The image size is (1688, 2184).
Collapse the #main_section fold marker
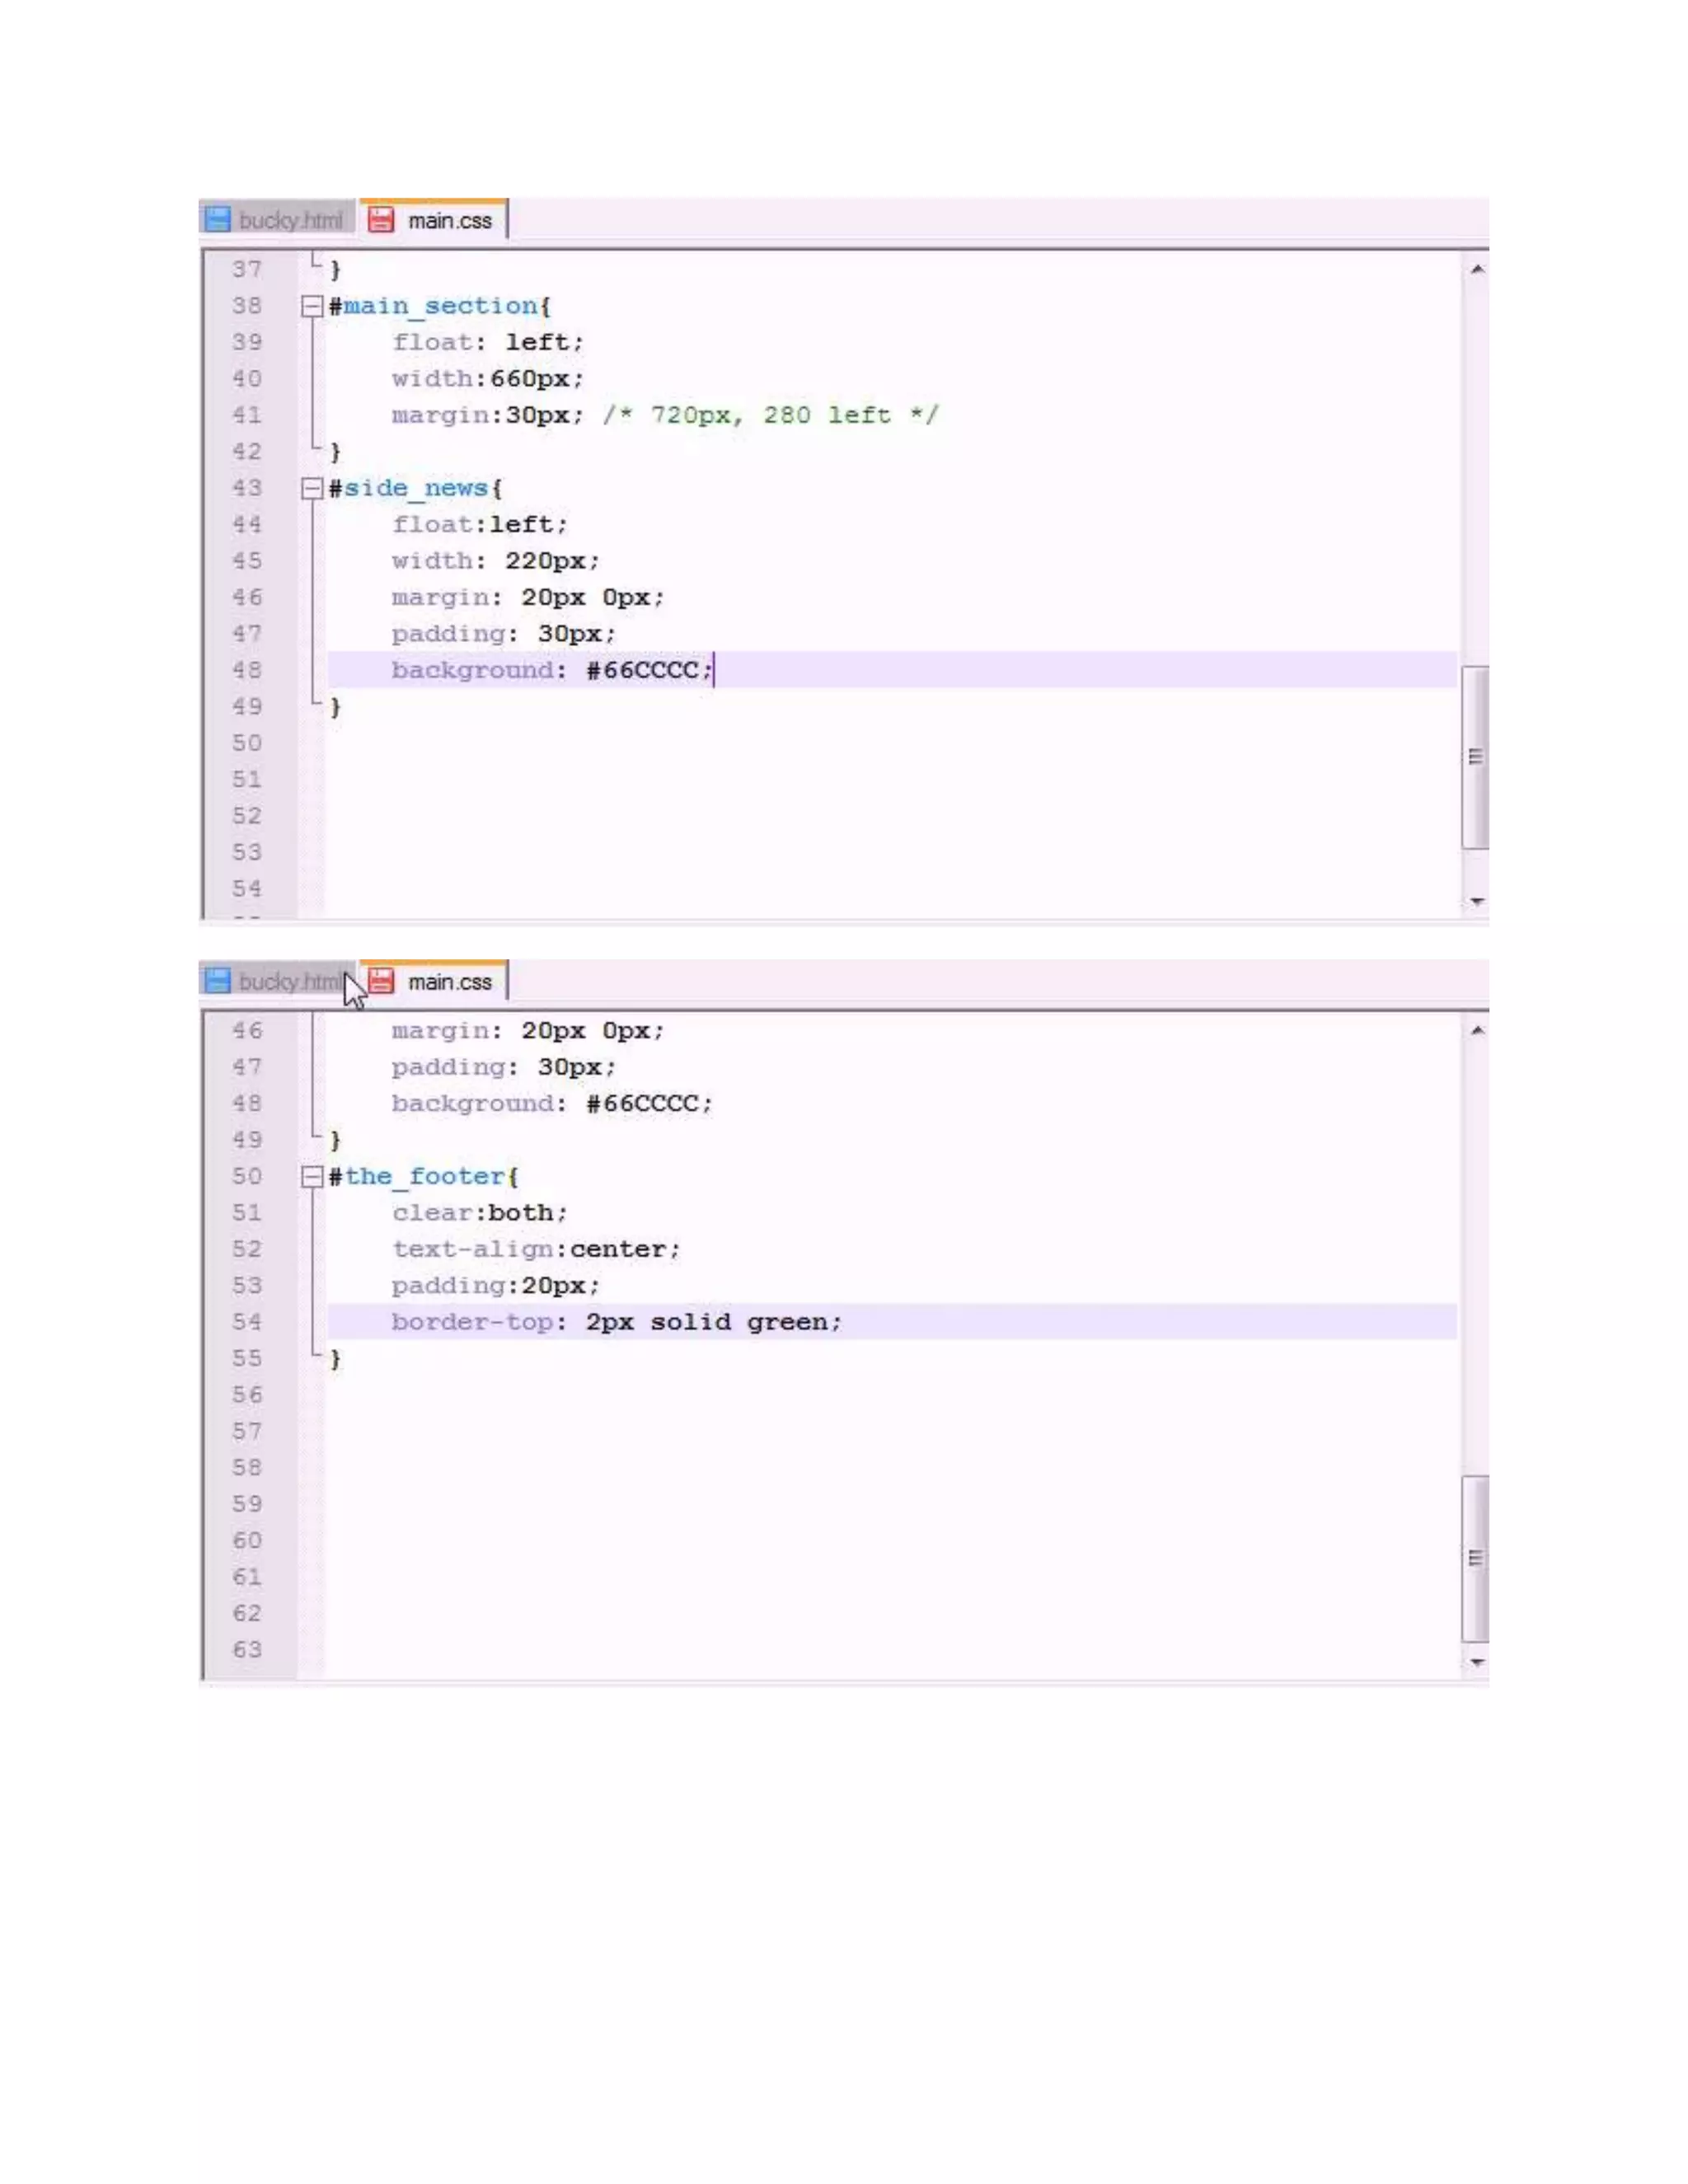coord(312,306)
